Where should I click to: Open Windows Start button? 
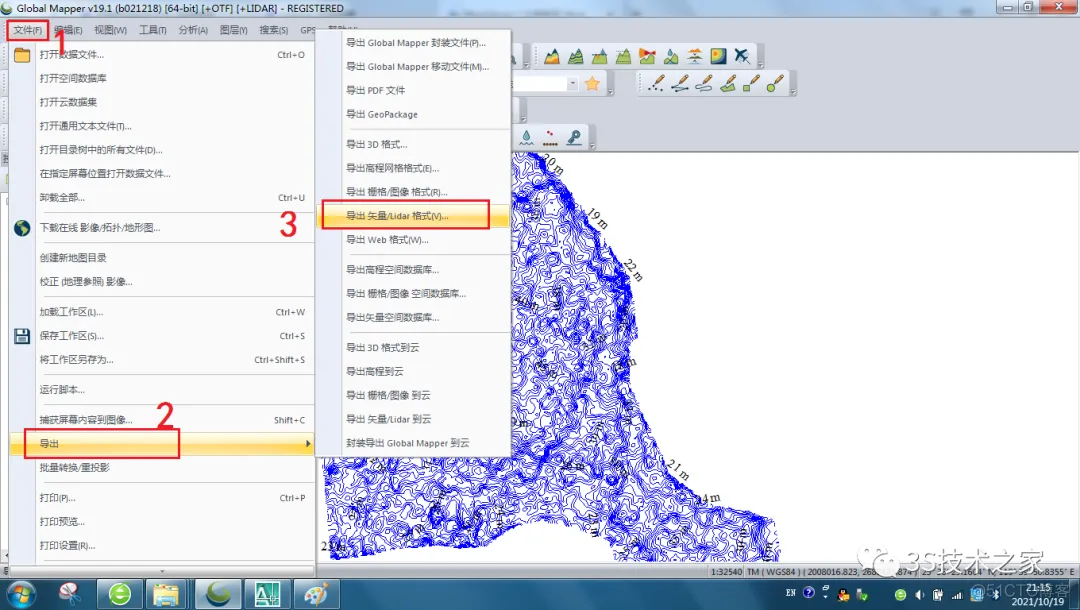pyautogui.click(x=20, y=594)
